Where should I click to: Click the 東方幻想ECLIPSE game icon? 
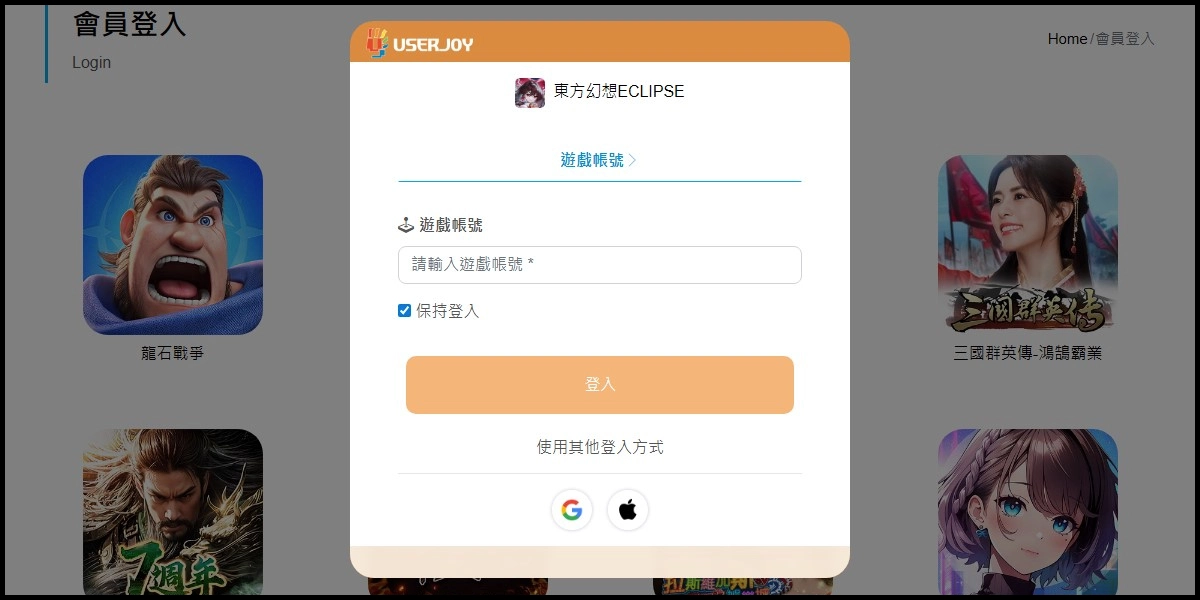(x=530, y=92)
